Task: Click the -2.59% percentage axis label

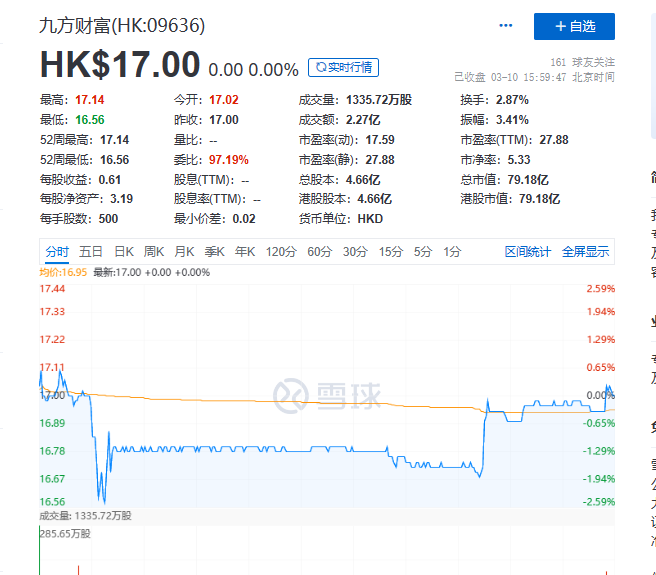Action: (x=599, y=501)
